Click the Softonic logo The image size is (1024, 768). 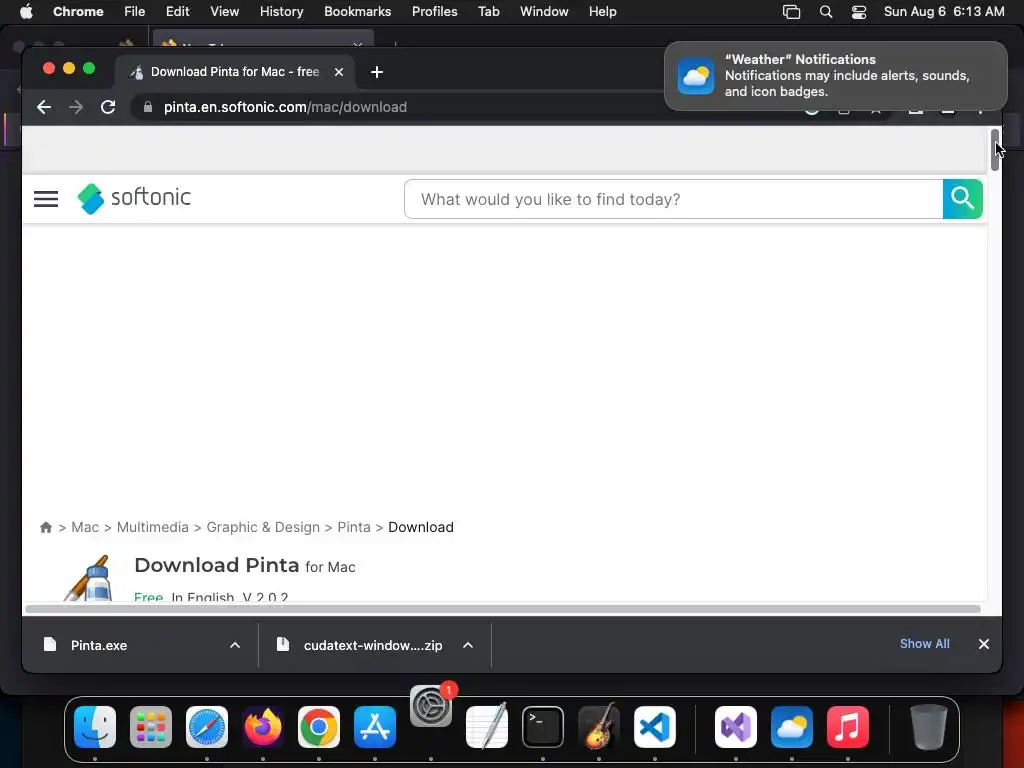tap(135, 198)
